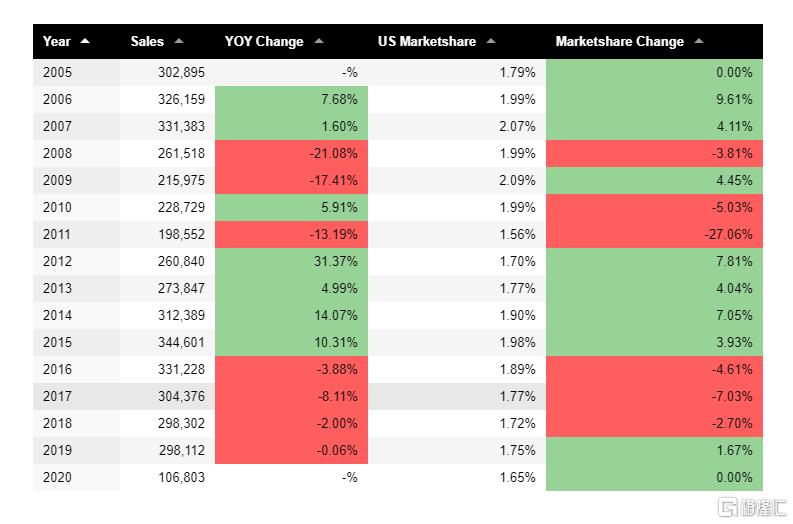Select the red -27.06% marketshare change cell
Viewport: 793px width, 524px height.
click(x=654, y=234)
